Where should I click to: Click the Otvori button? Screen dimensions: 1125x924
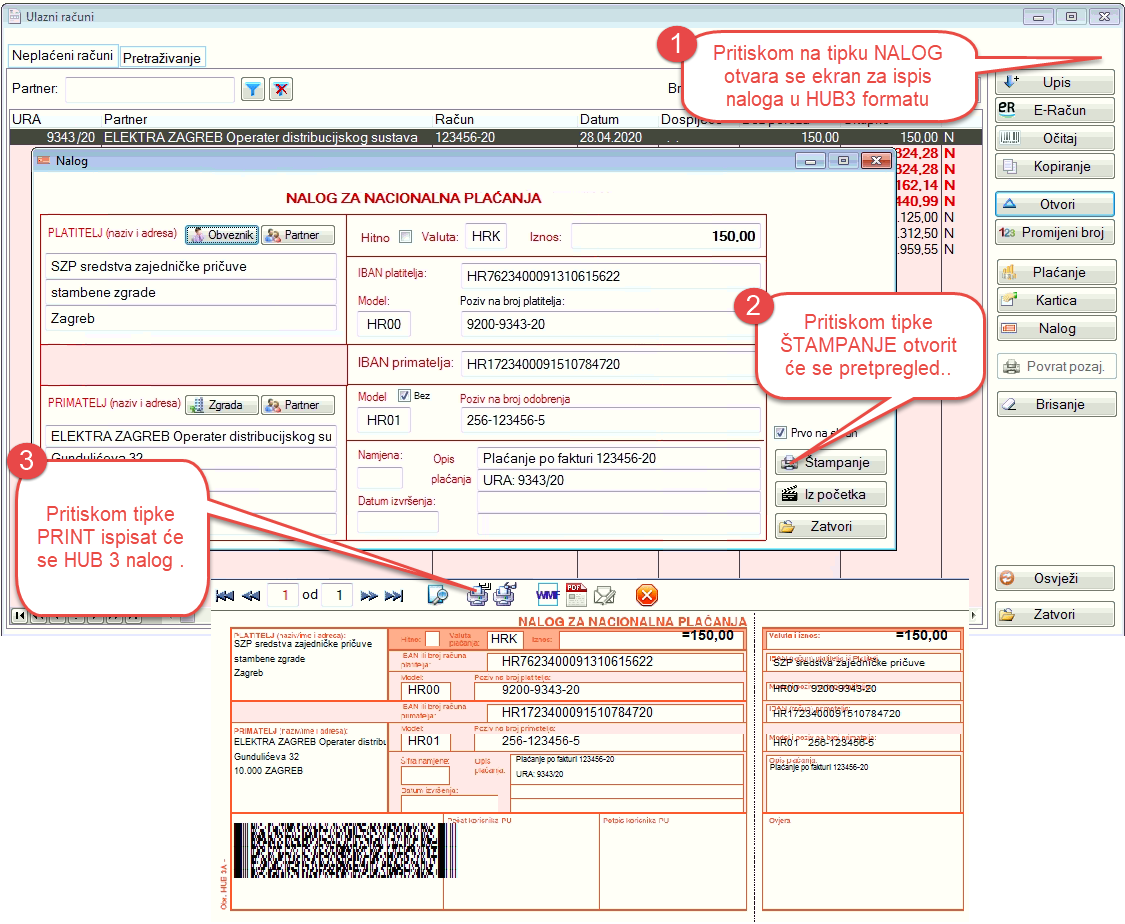pos(1055,204)
